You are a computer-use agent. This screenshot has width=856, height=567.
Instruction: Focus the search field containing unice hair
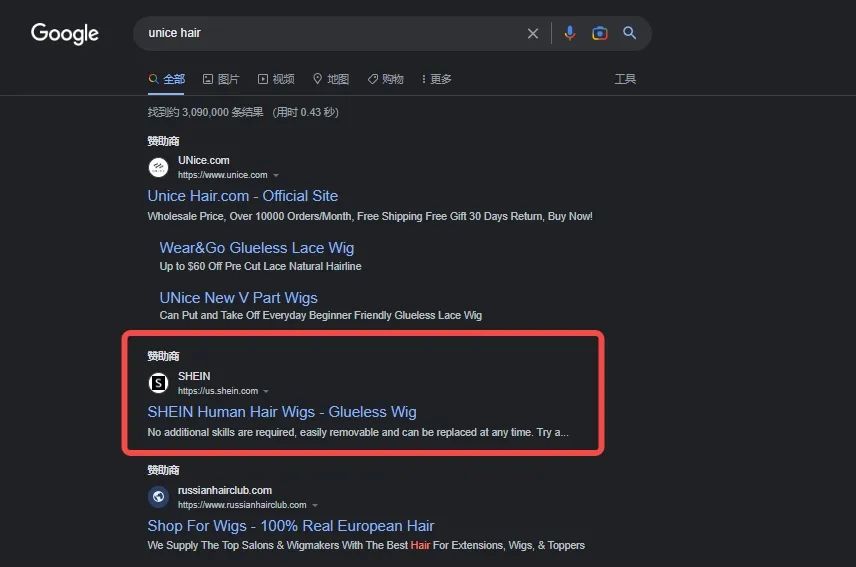pyautogui.click(x=328, y=33)
